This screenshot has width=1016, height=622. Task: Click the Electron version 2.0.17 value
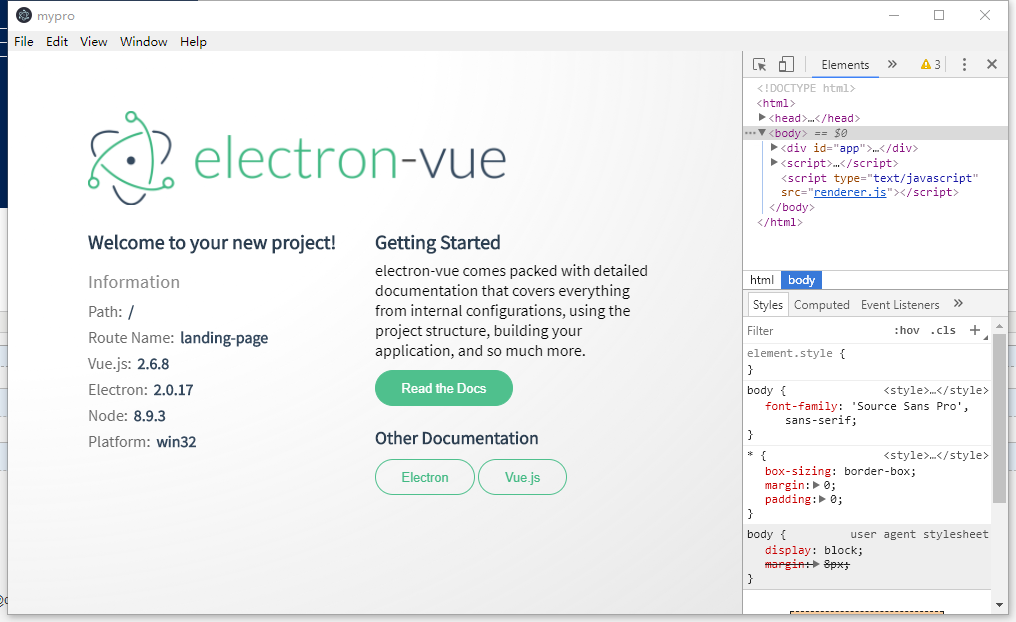coord(173,390)
